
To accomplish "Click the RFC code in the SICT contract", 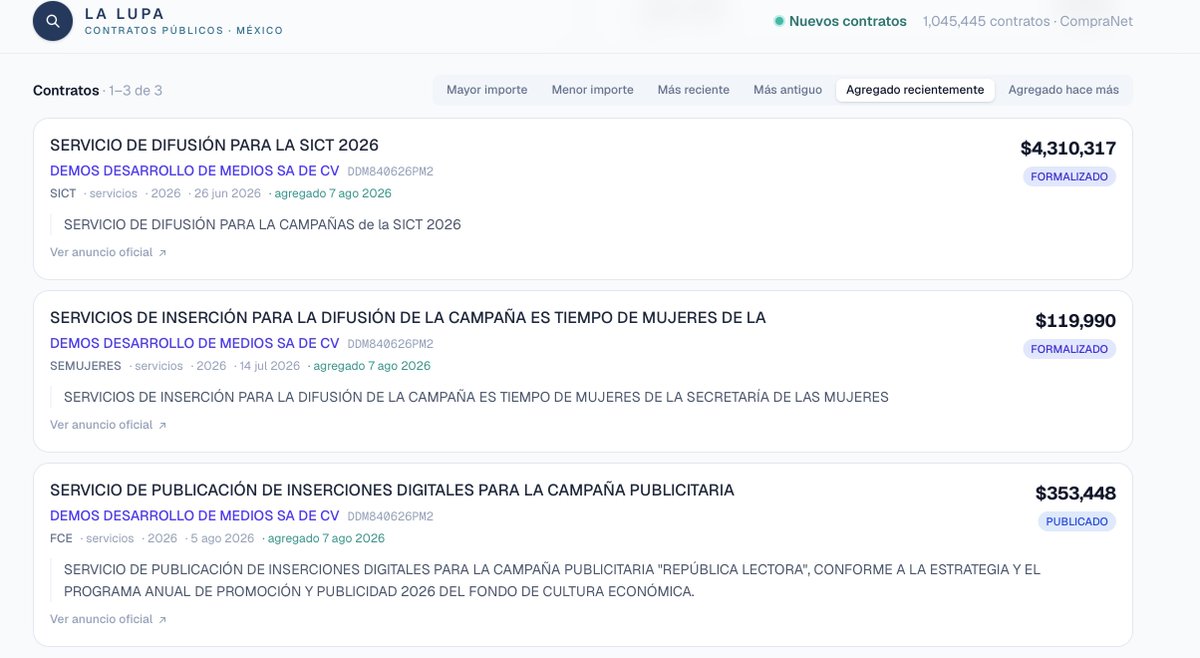I will pyautogui.click(x=390, y=172).
